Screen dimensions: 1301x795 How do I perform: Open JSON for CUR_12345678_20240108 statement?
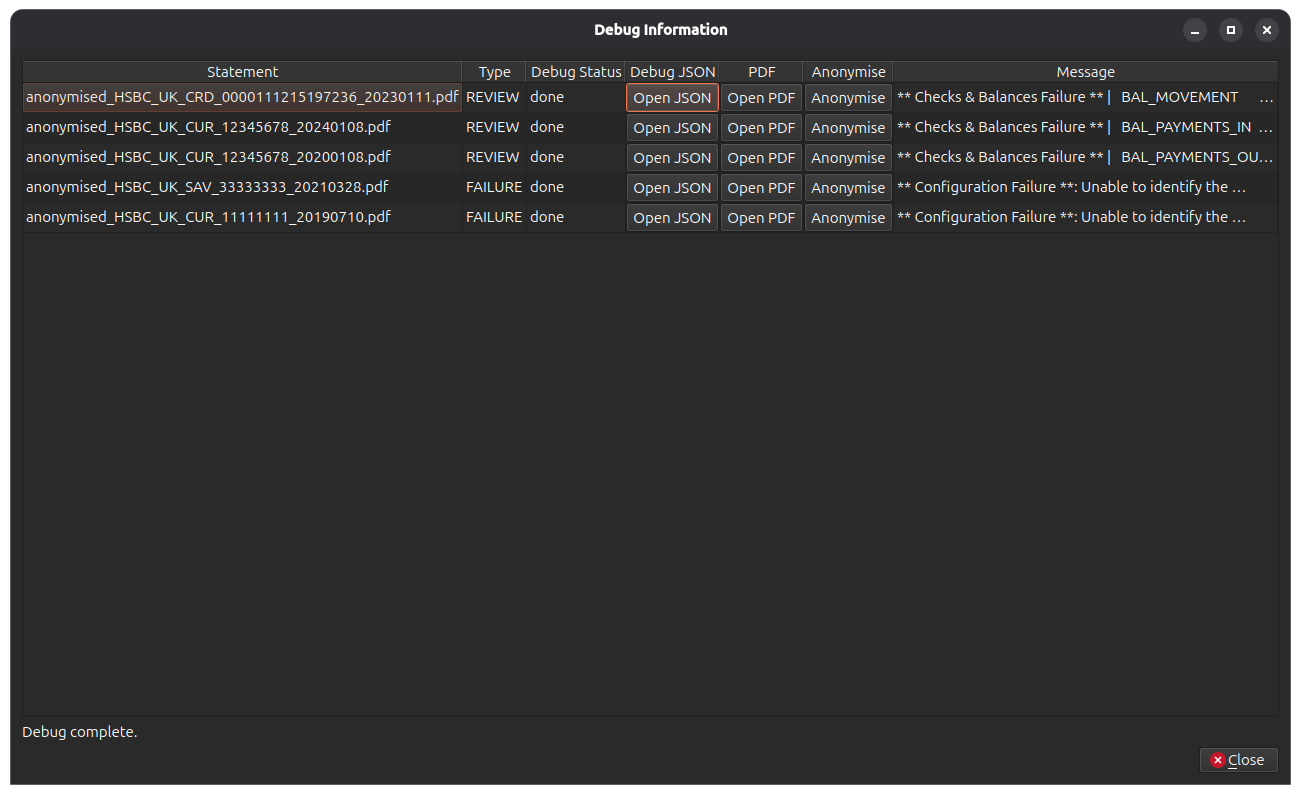tap(672, 128)
